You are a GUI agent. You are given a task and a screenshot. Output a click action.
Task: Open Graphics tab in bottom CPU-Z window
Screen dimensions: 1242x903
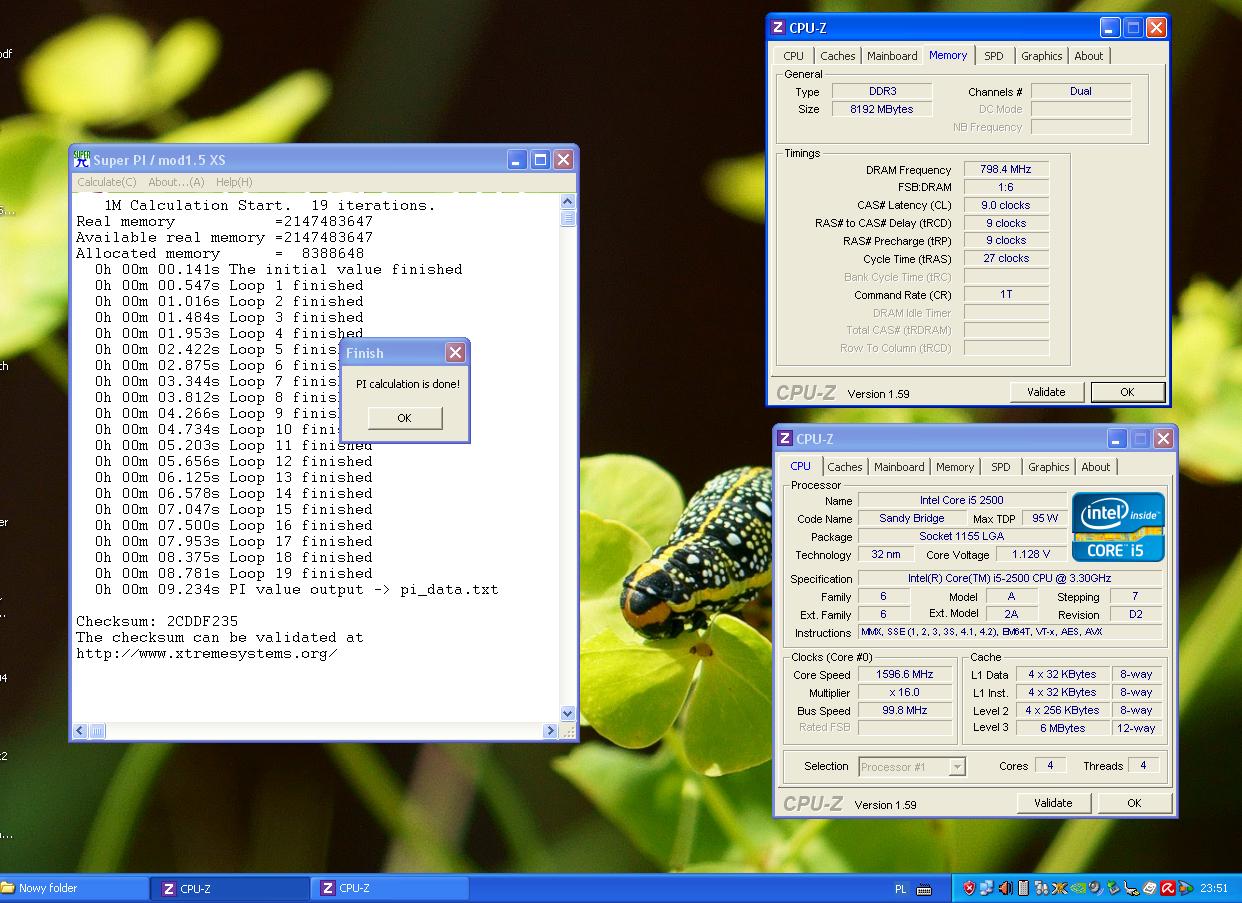pos(1049,467)
